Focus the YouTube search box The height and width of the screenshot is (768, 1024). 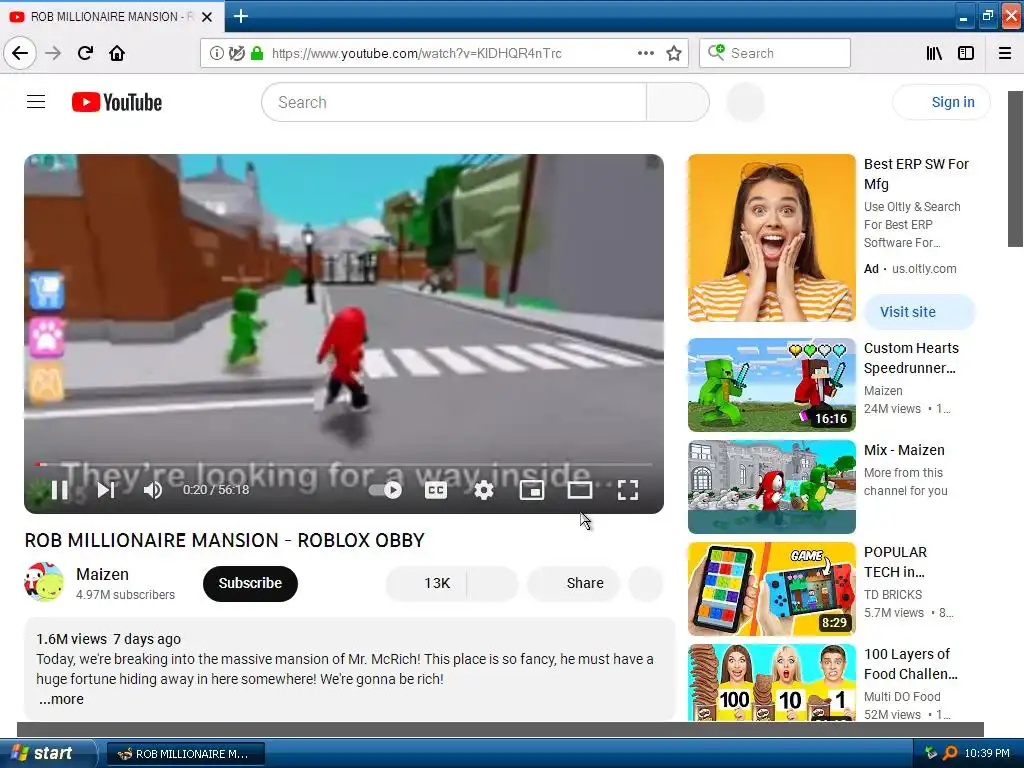point(454,102)
